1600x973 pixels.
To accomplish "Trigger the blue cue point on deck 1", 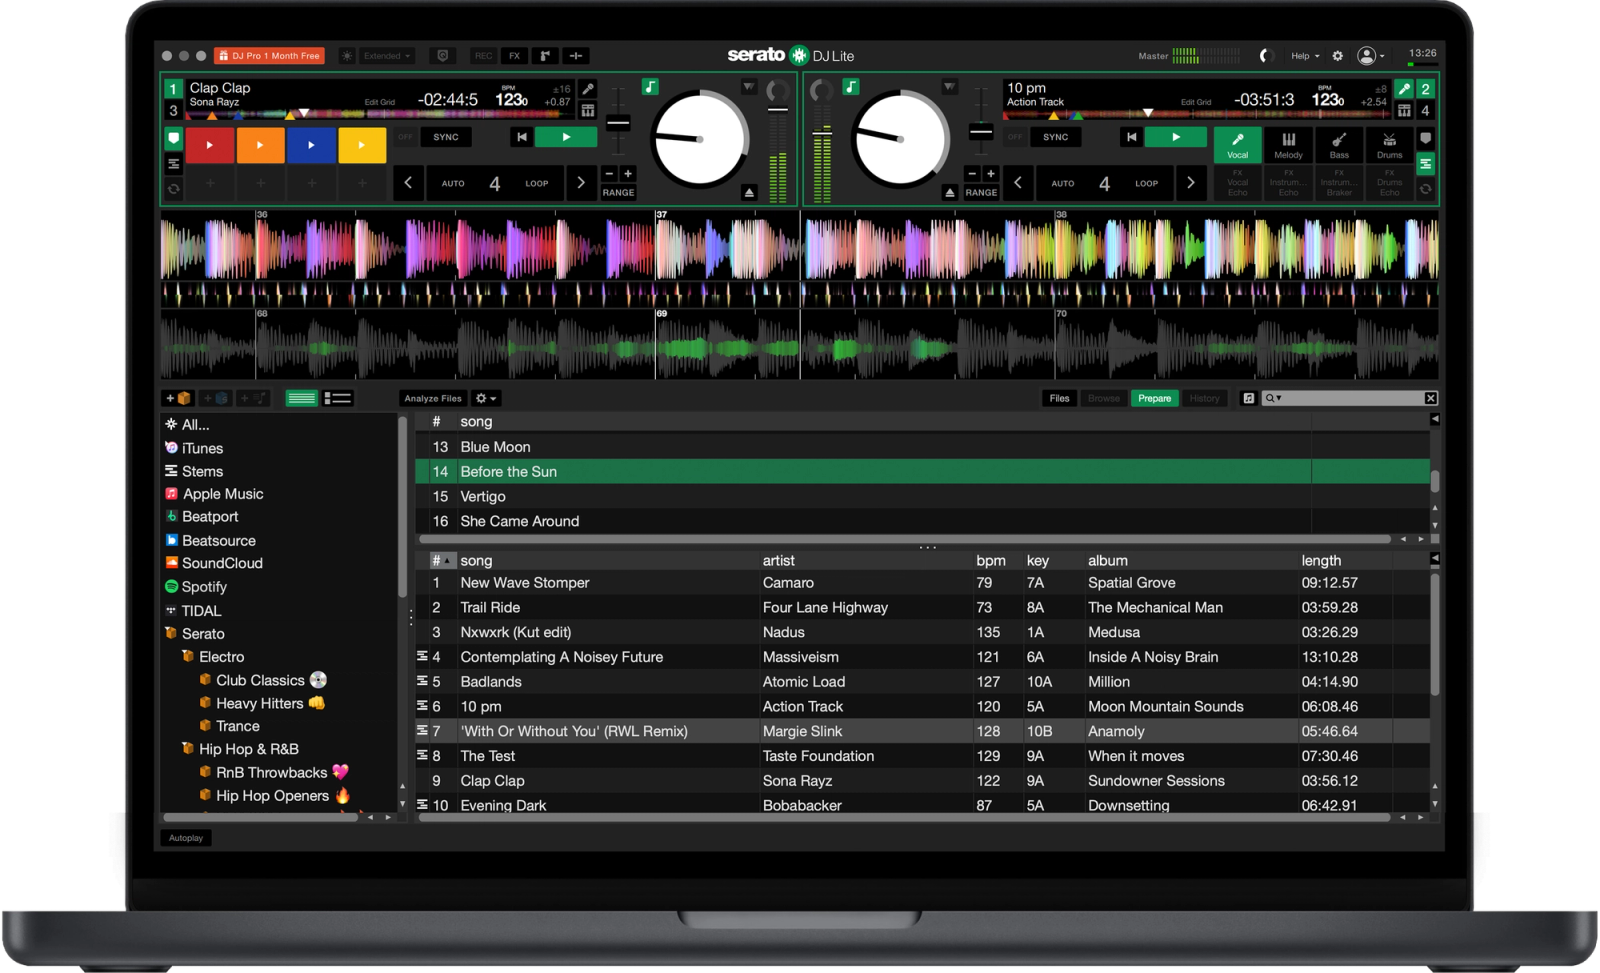I will pyautogui.click(x=311, y=145).
